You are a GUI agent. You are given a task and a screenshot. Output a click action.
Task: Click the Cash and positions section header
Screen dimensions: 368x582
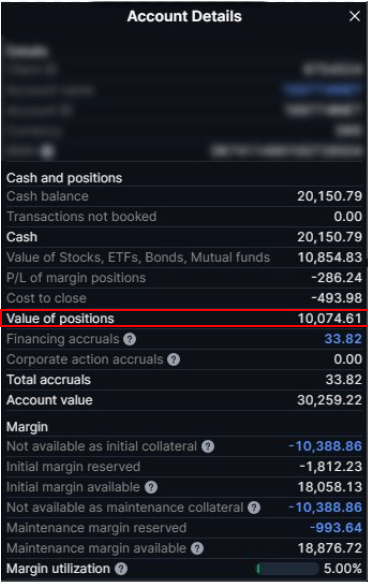[x=64, y=178]
